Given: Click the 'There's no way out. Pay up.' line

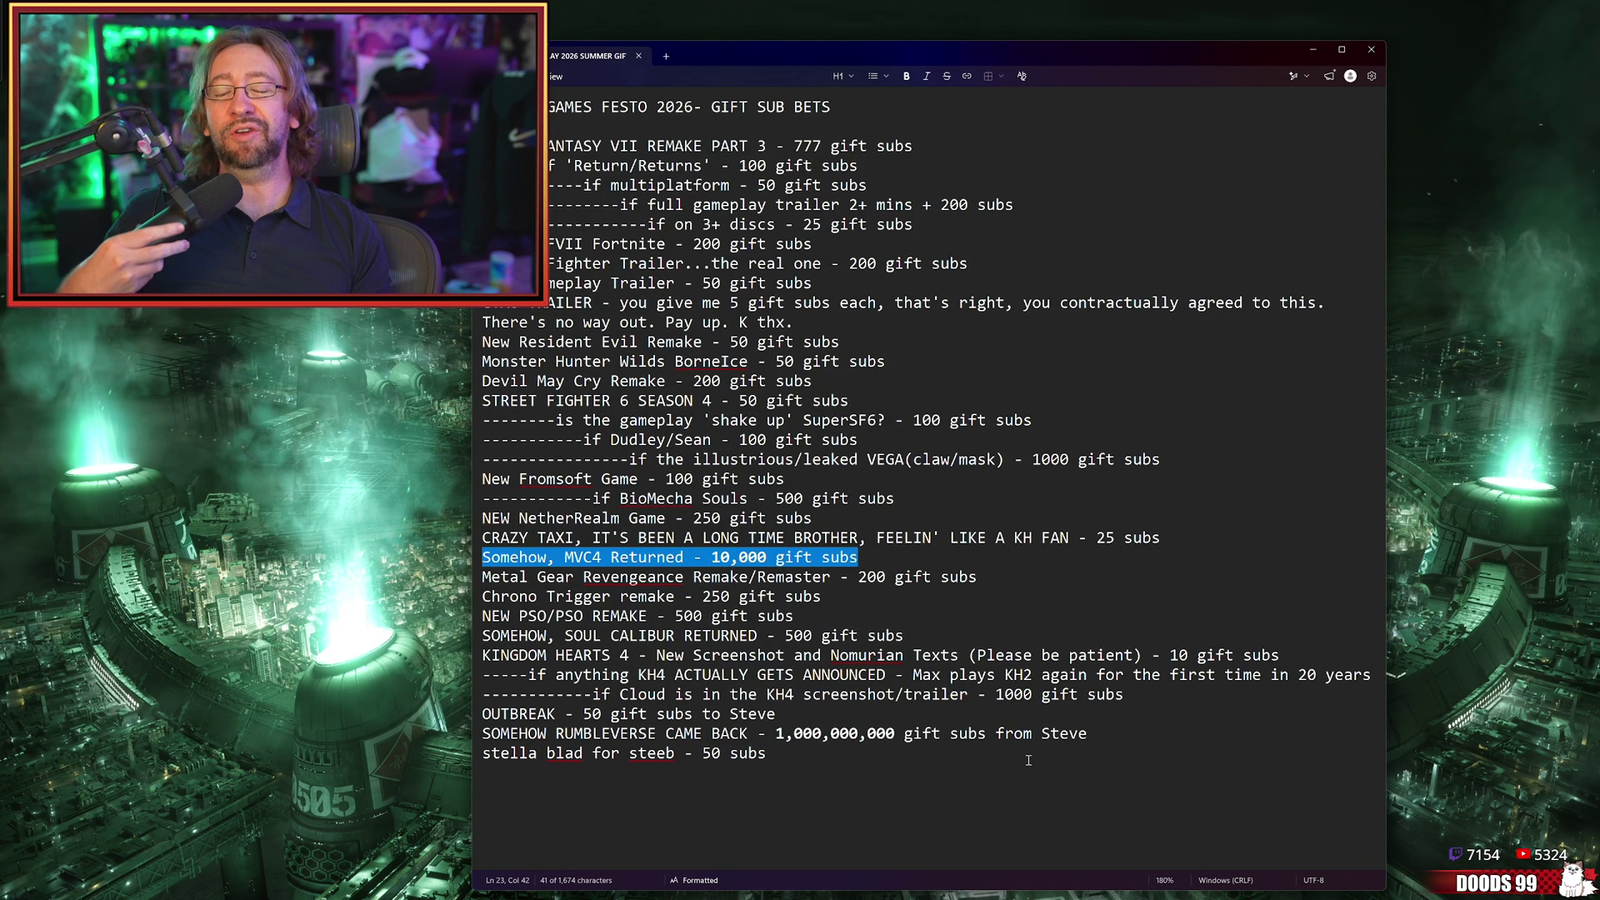Looking at the screenshot, I should [x=637, y=323].
